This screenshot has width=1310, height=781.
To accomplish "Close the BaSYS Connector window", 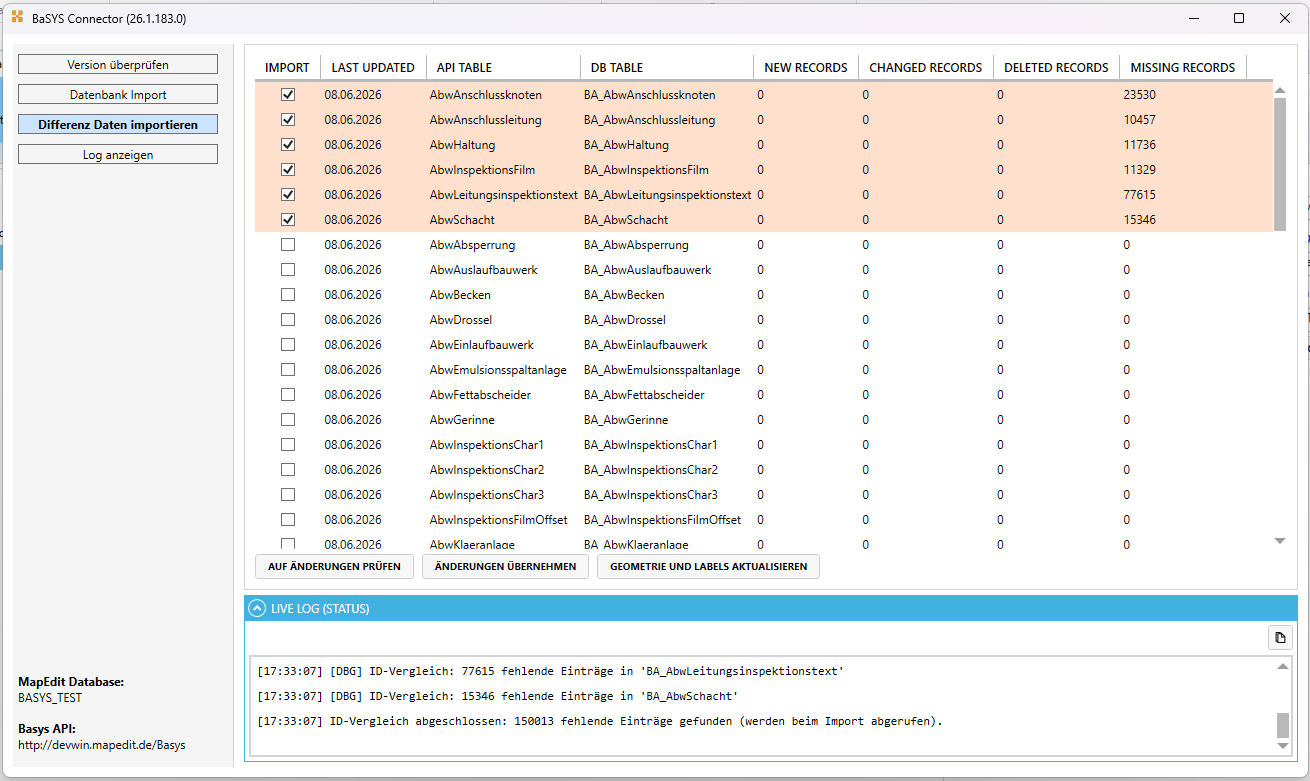I will click(x=1285, y=18).
